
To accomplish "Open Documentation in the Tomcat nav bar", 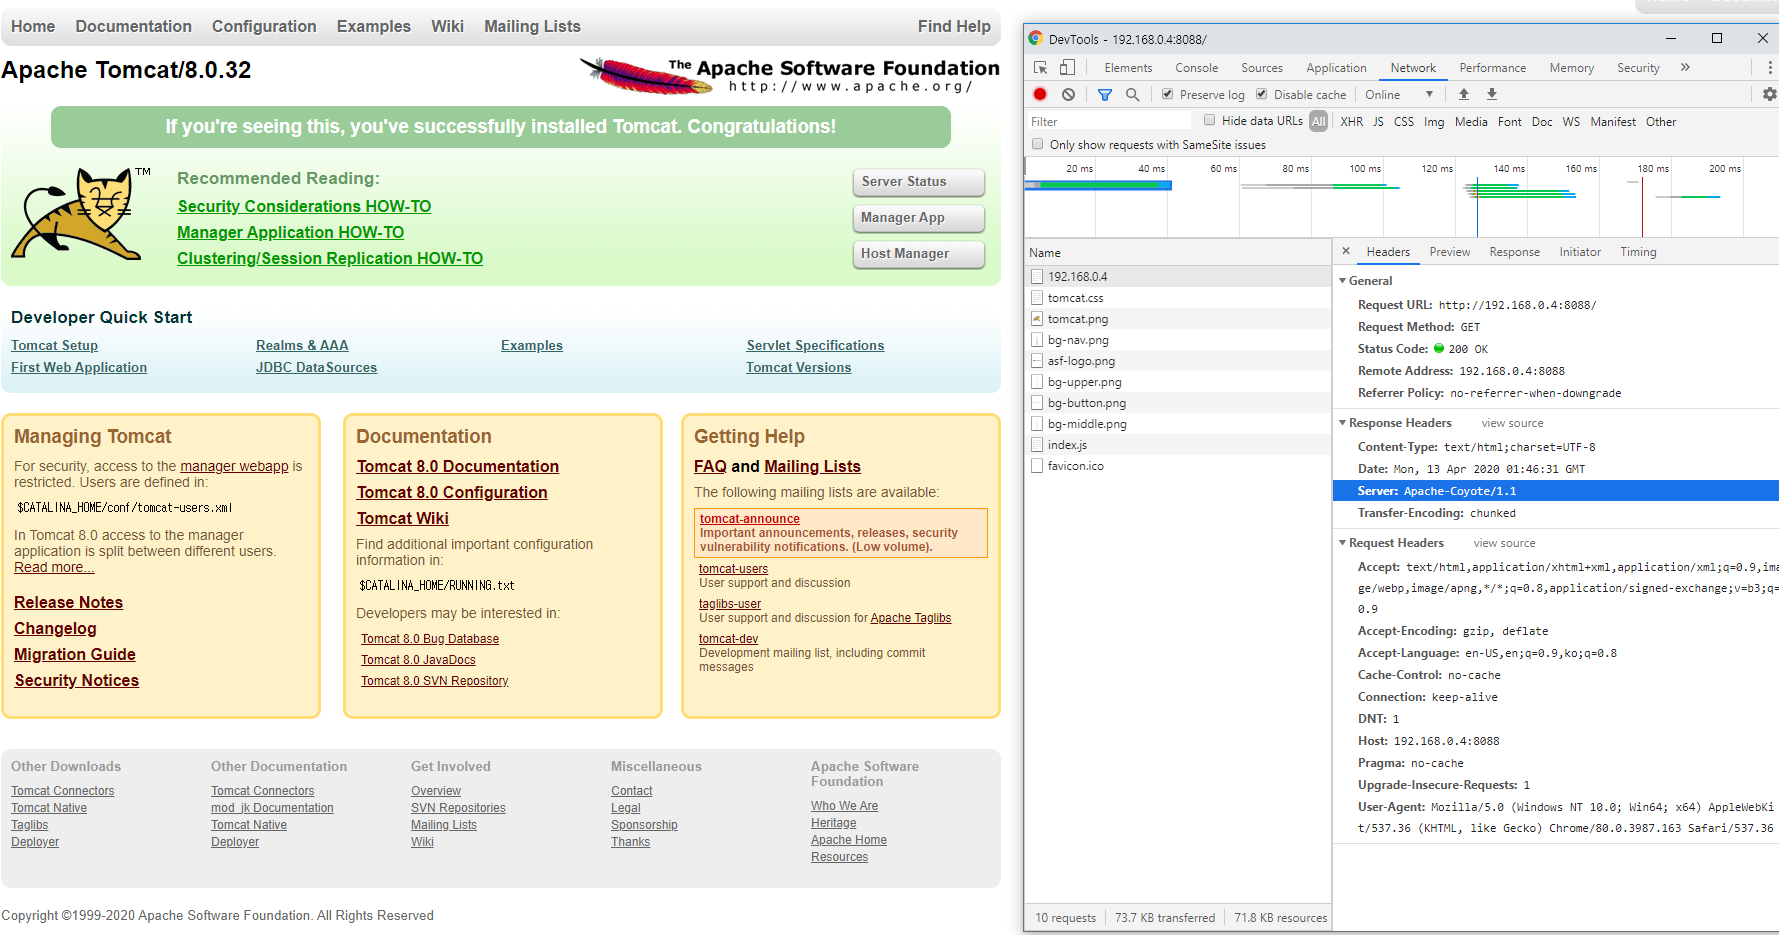I will click(133, 26).
